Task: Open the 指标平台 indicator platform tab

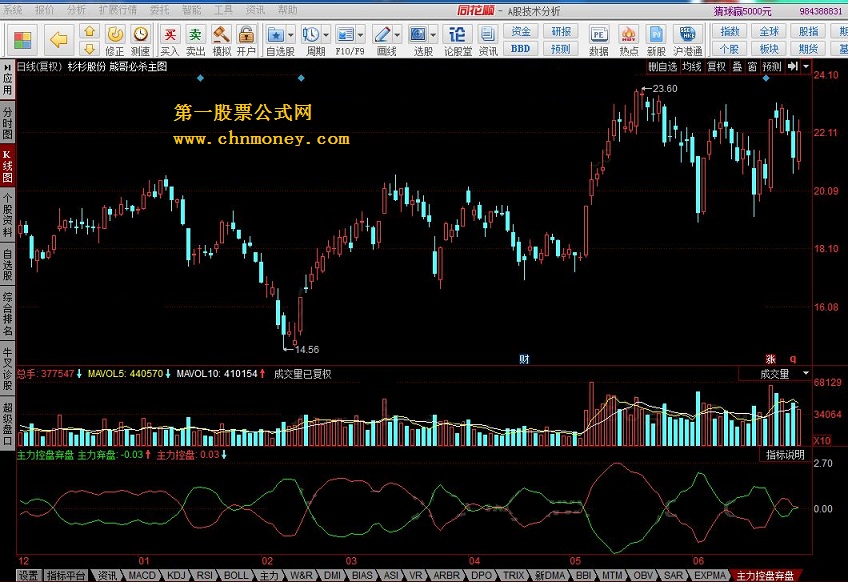Action: click(66, 576)
